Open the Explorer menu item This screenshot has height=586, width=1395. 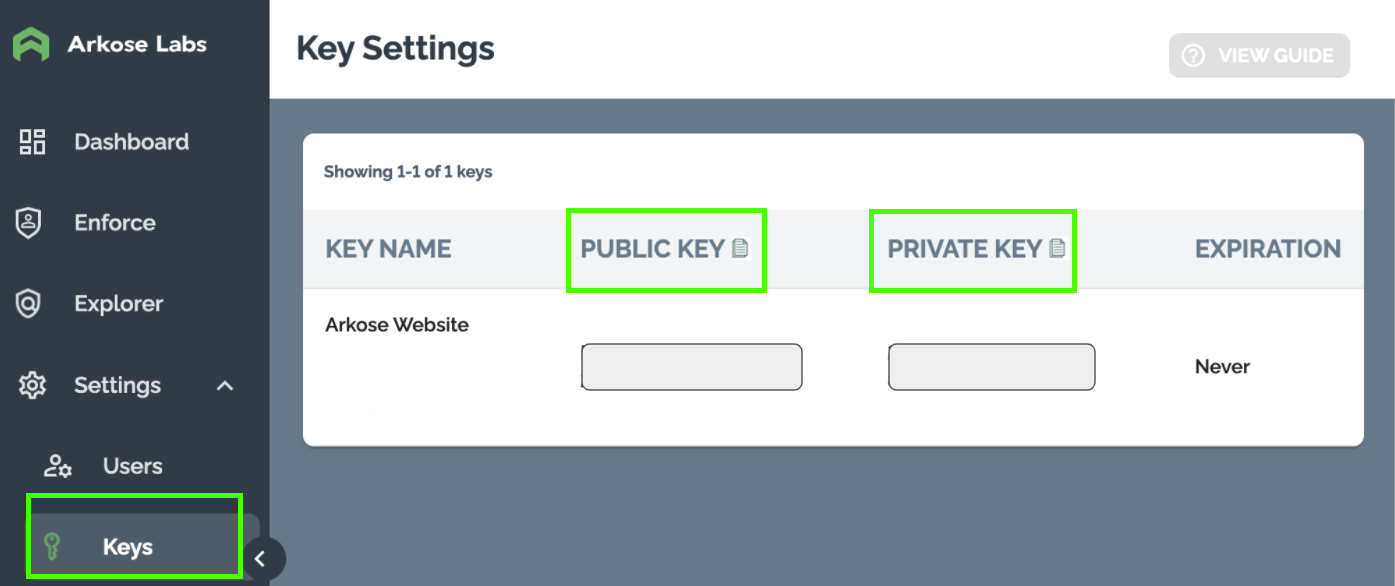(x=118, y=304)
